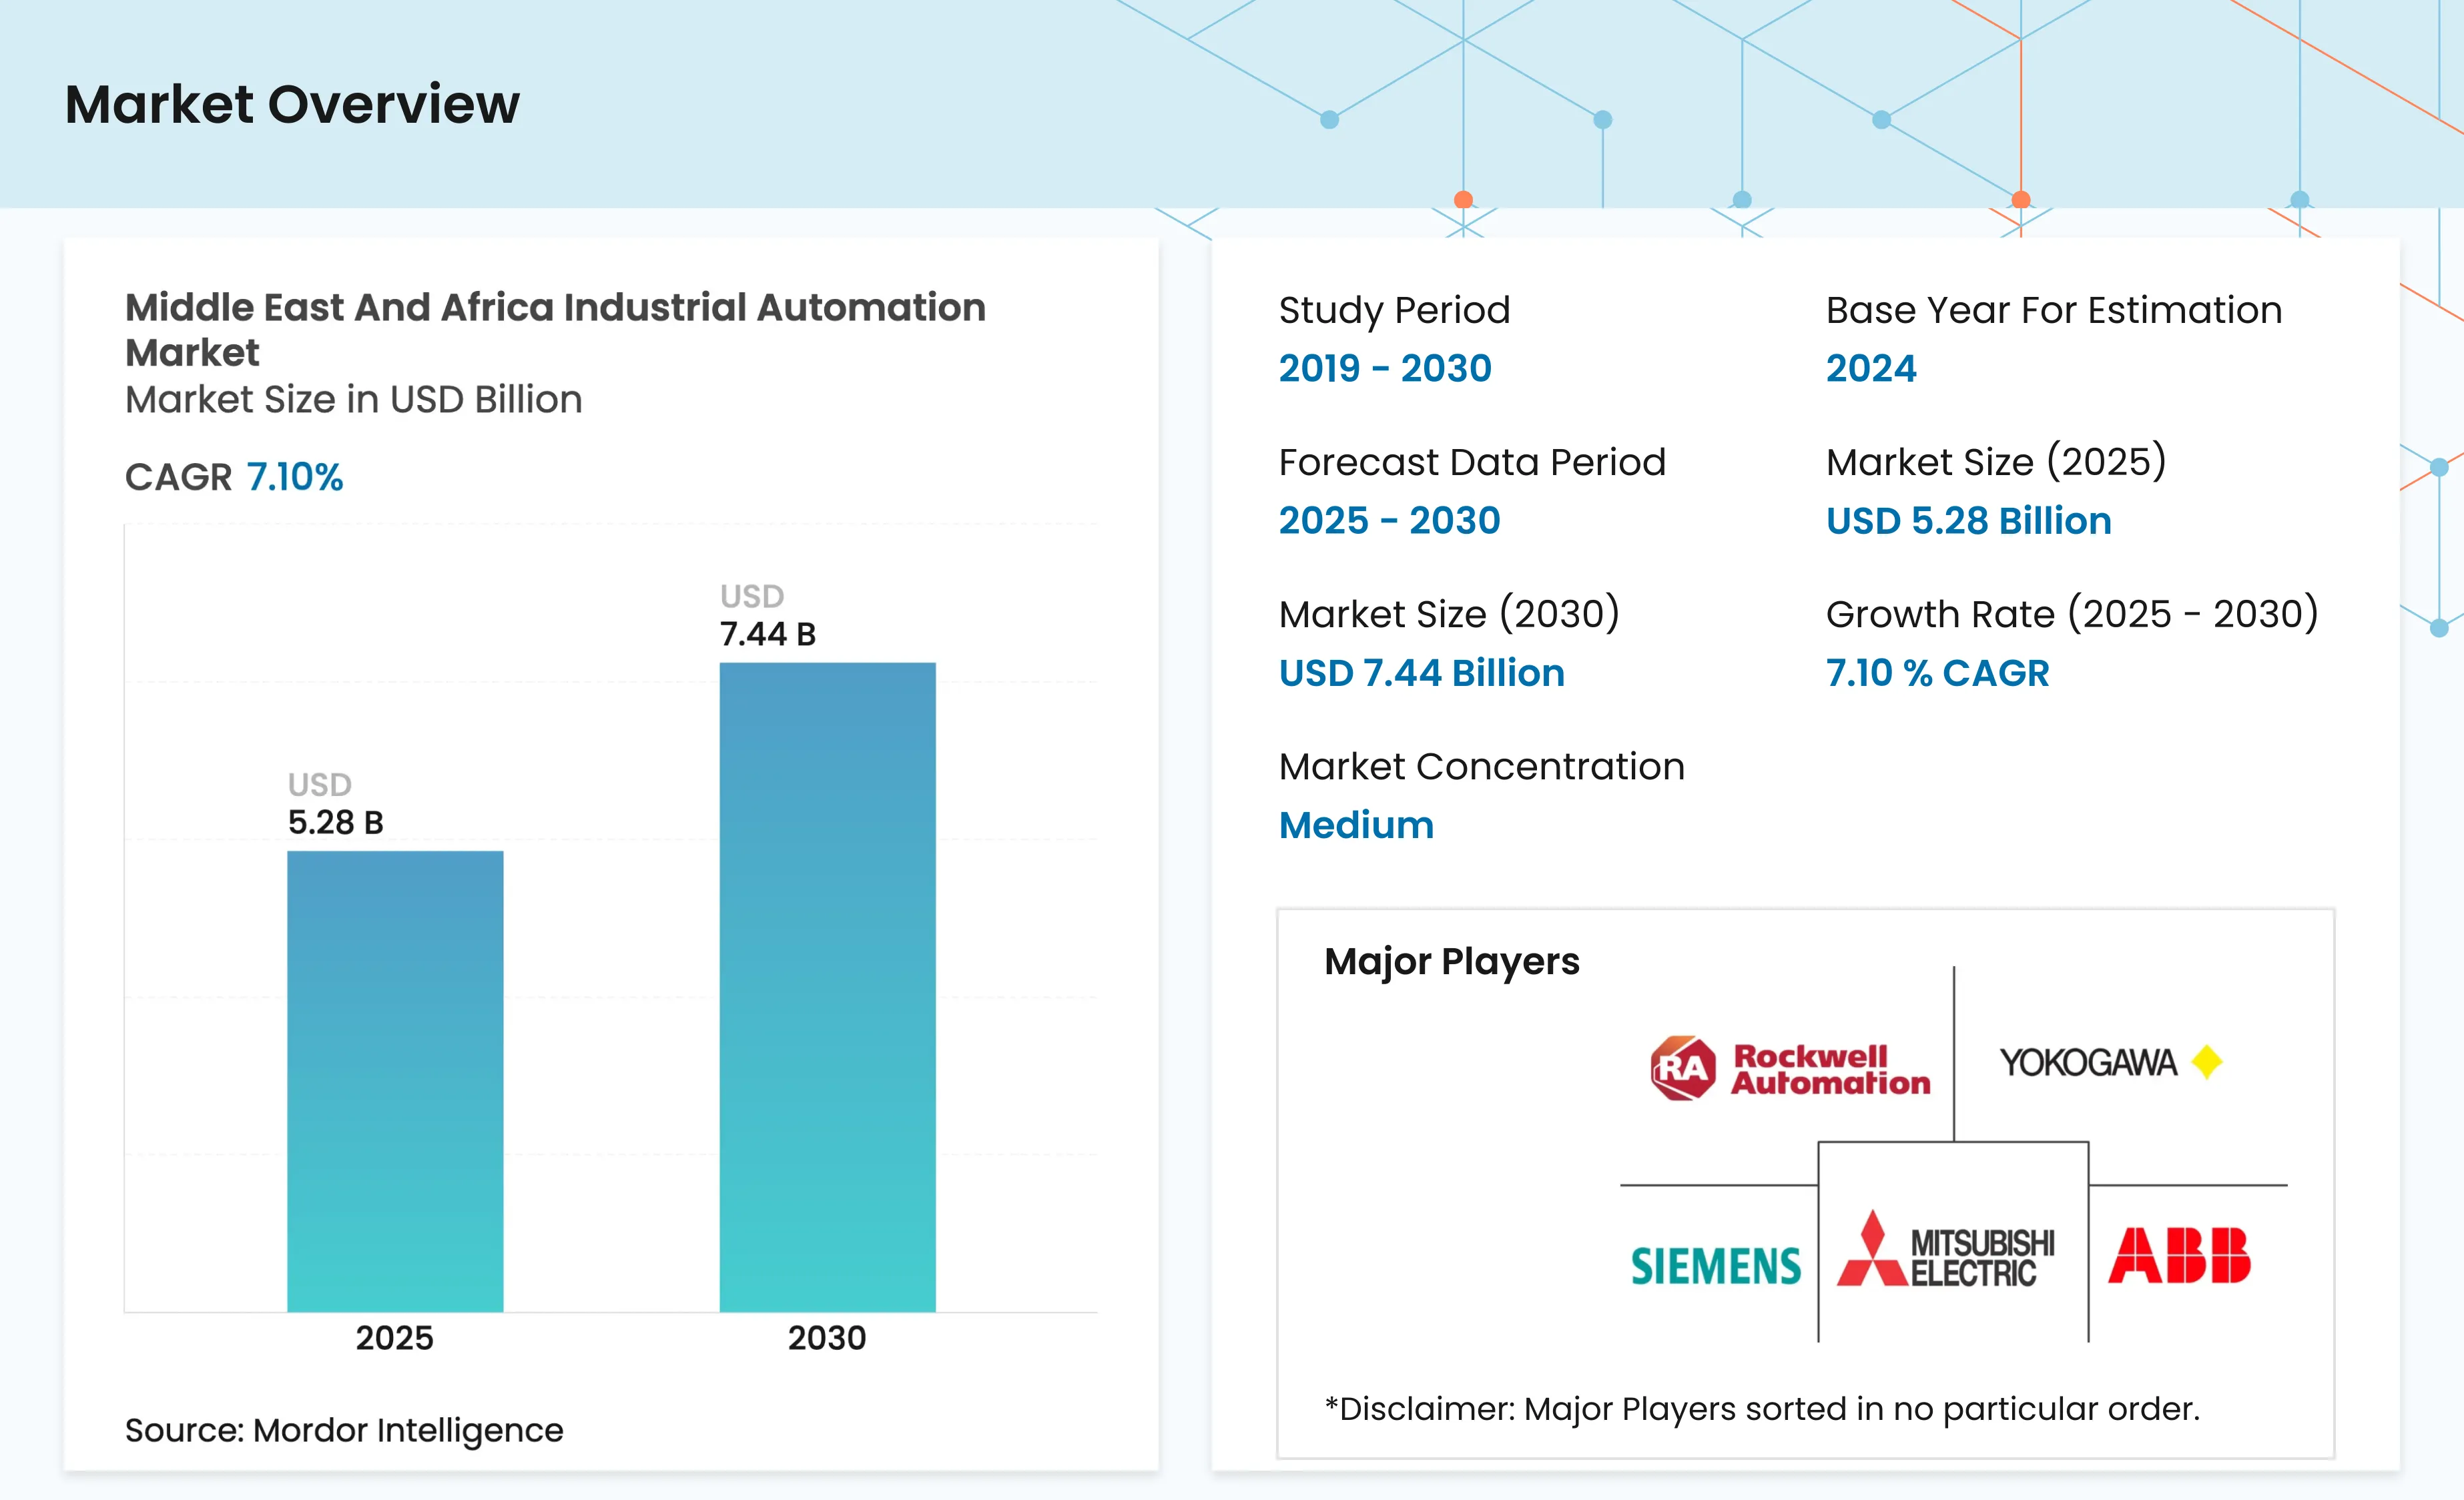Click the 2025 axis label
The height and width of the screenshot is (1500, 2464).
[x=394, y=1338]
